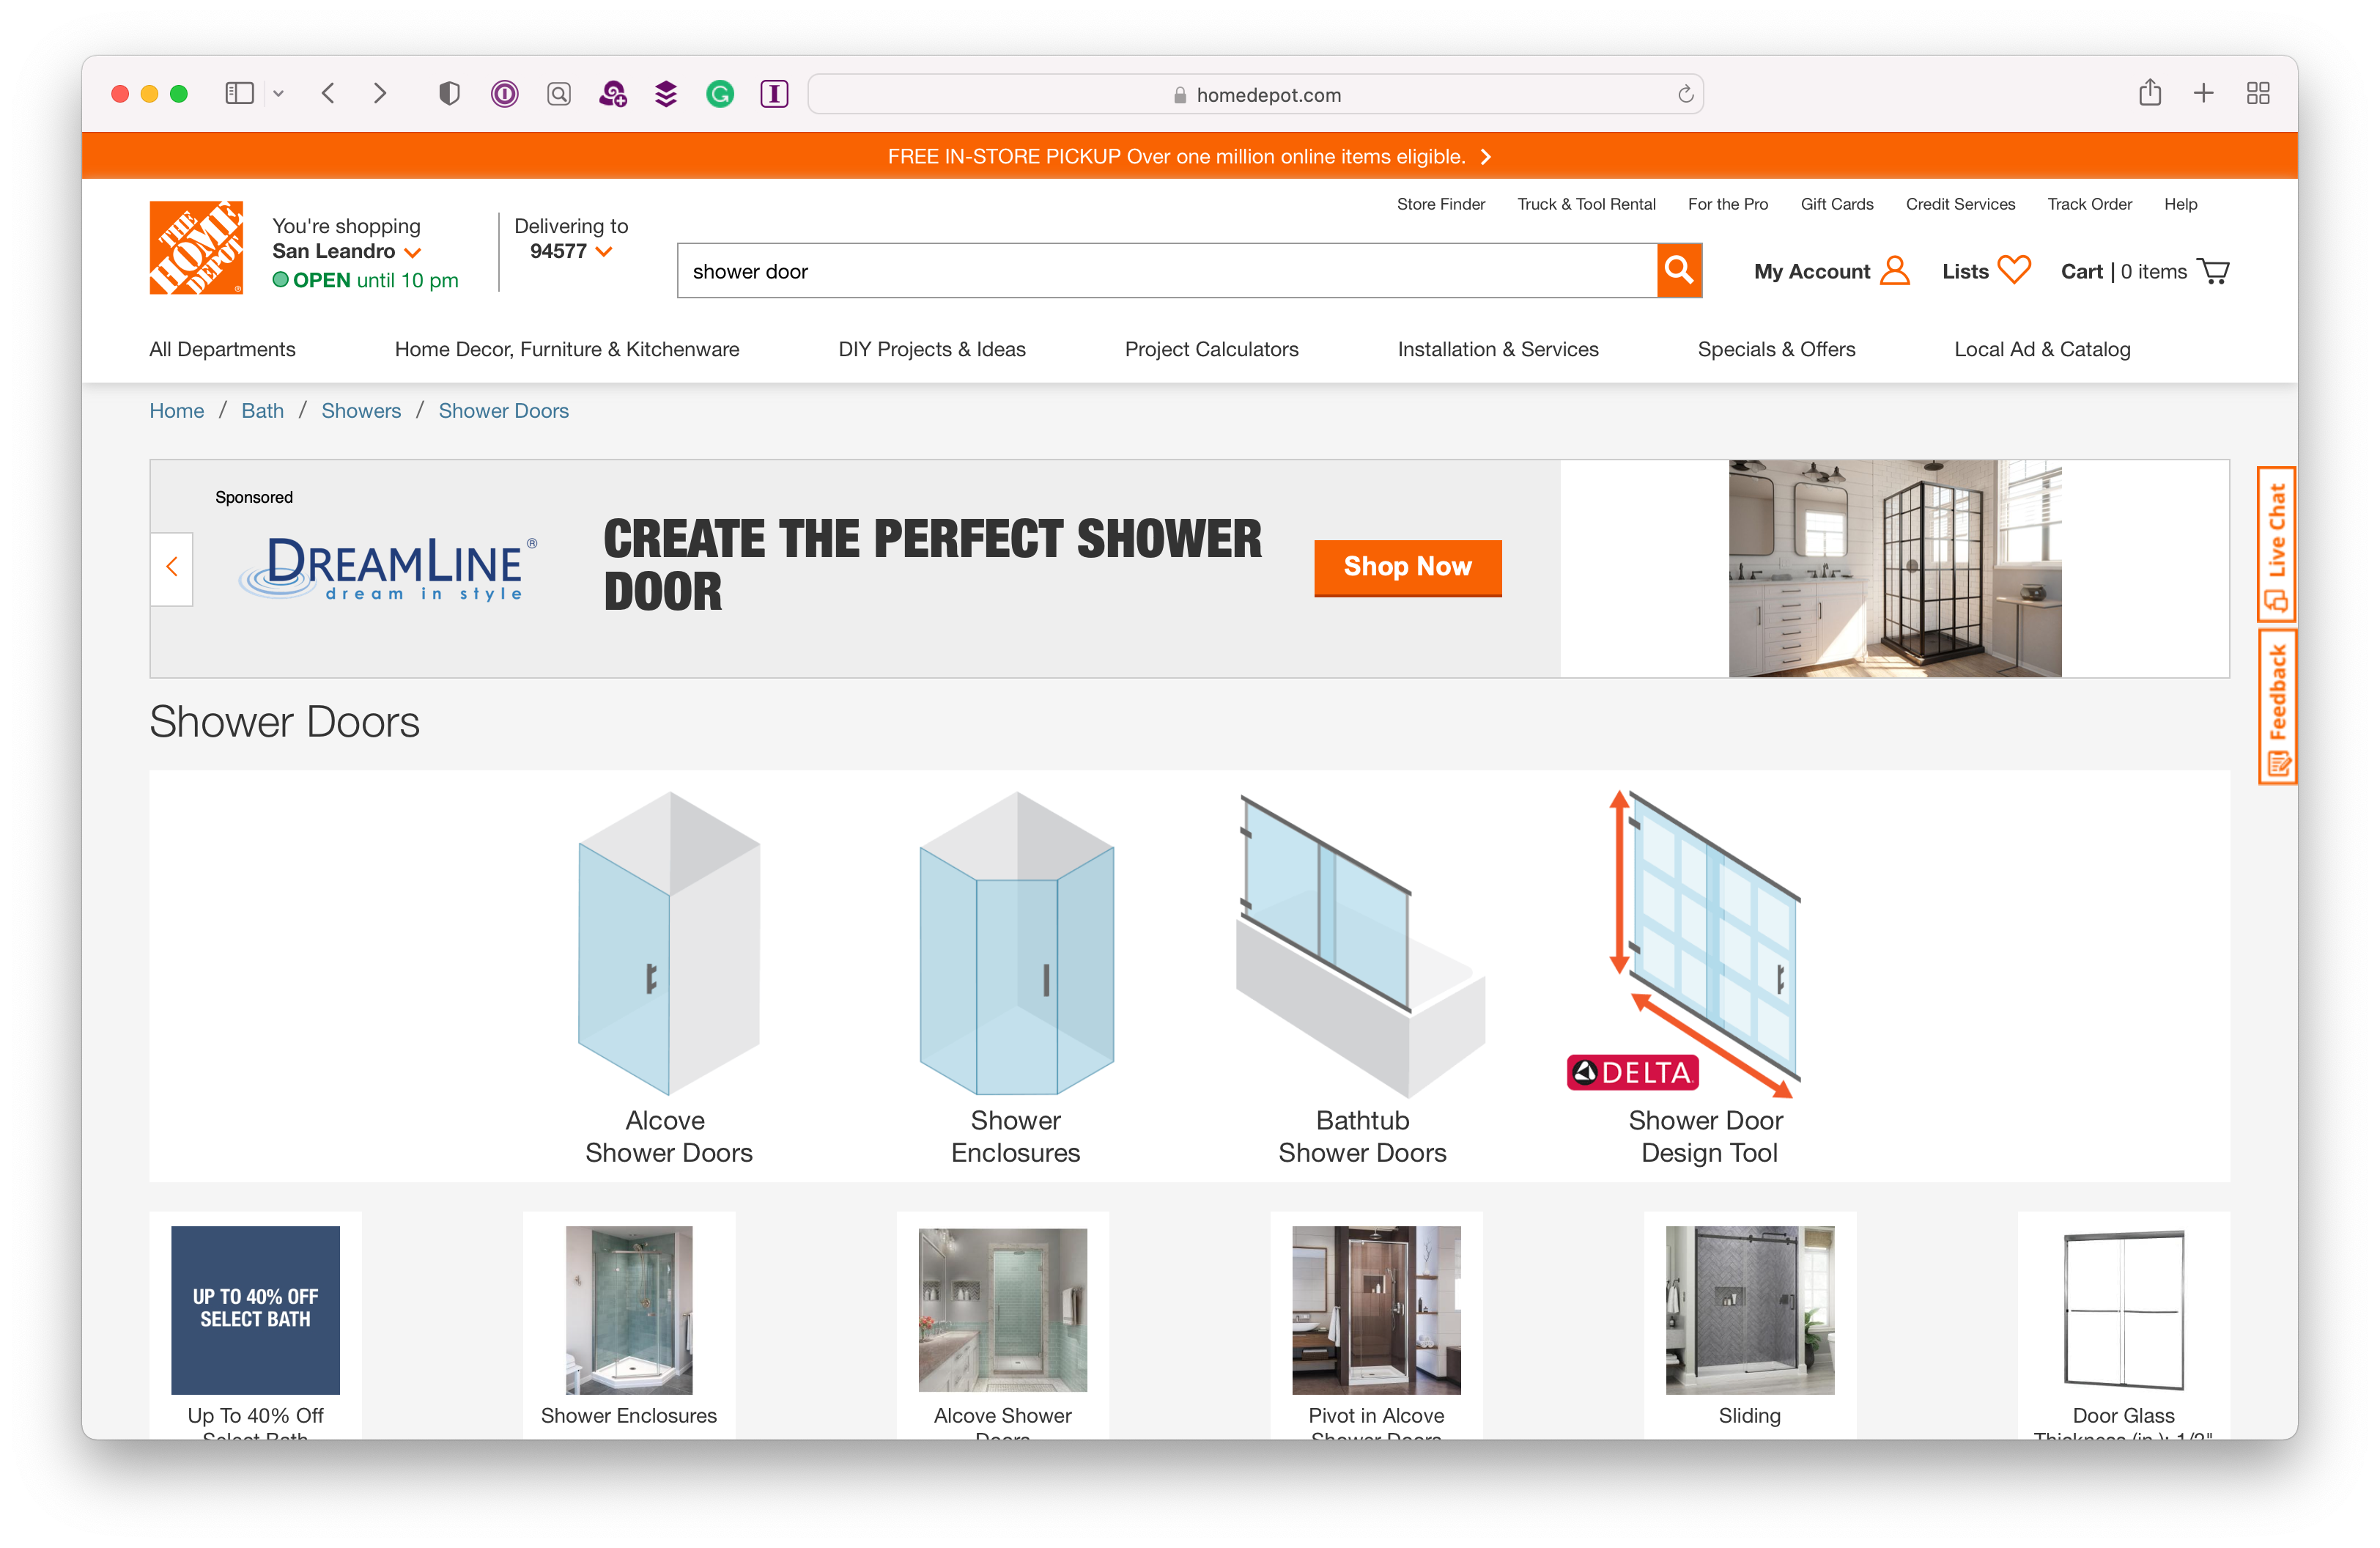The width and height of the screenshot is (2380, 1548).
Task: Open Up To 40% Off Select Bath tile
Action: click(x=255, y=1327)
